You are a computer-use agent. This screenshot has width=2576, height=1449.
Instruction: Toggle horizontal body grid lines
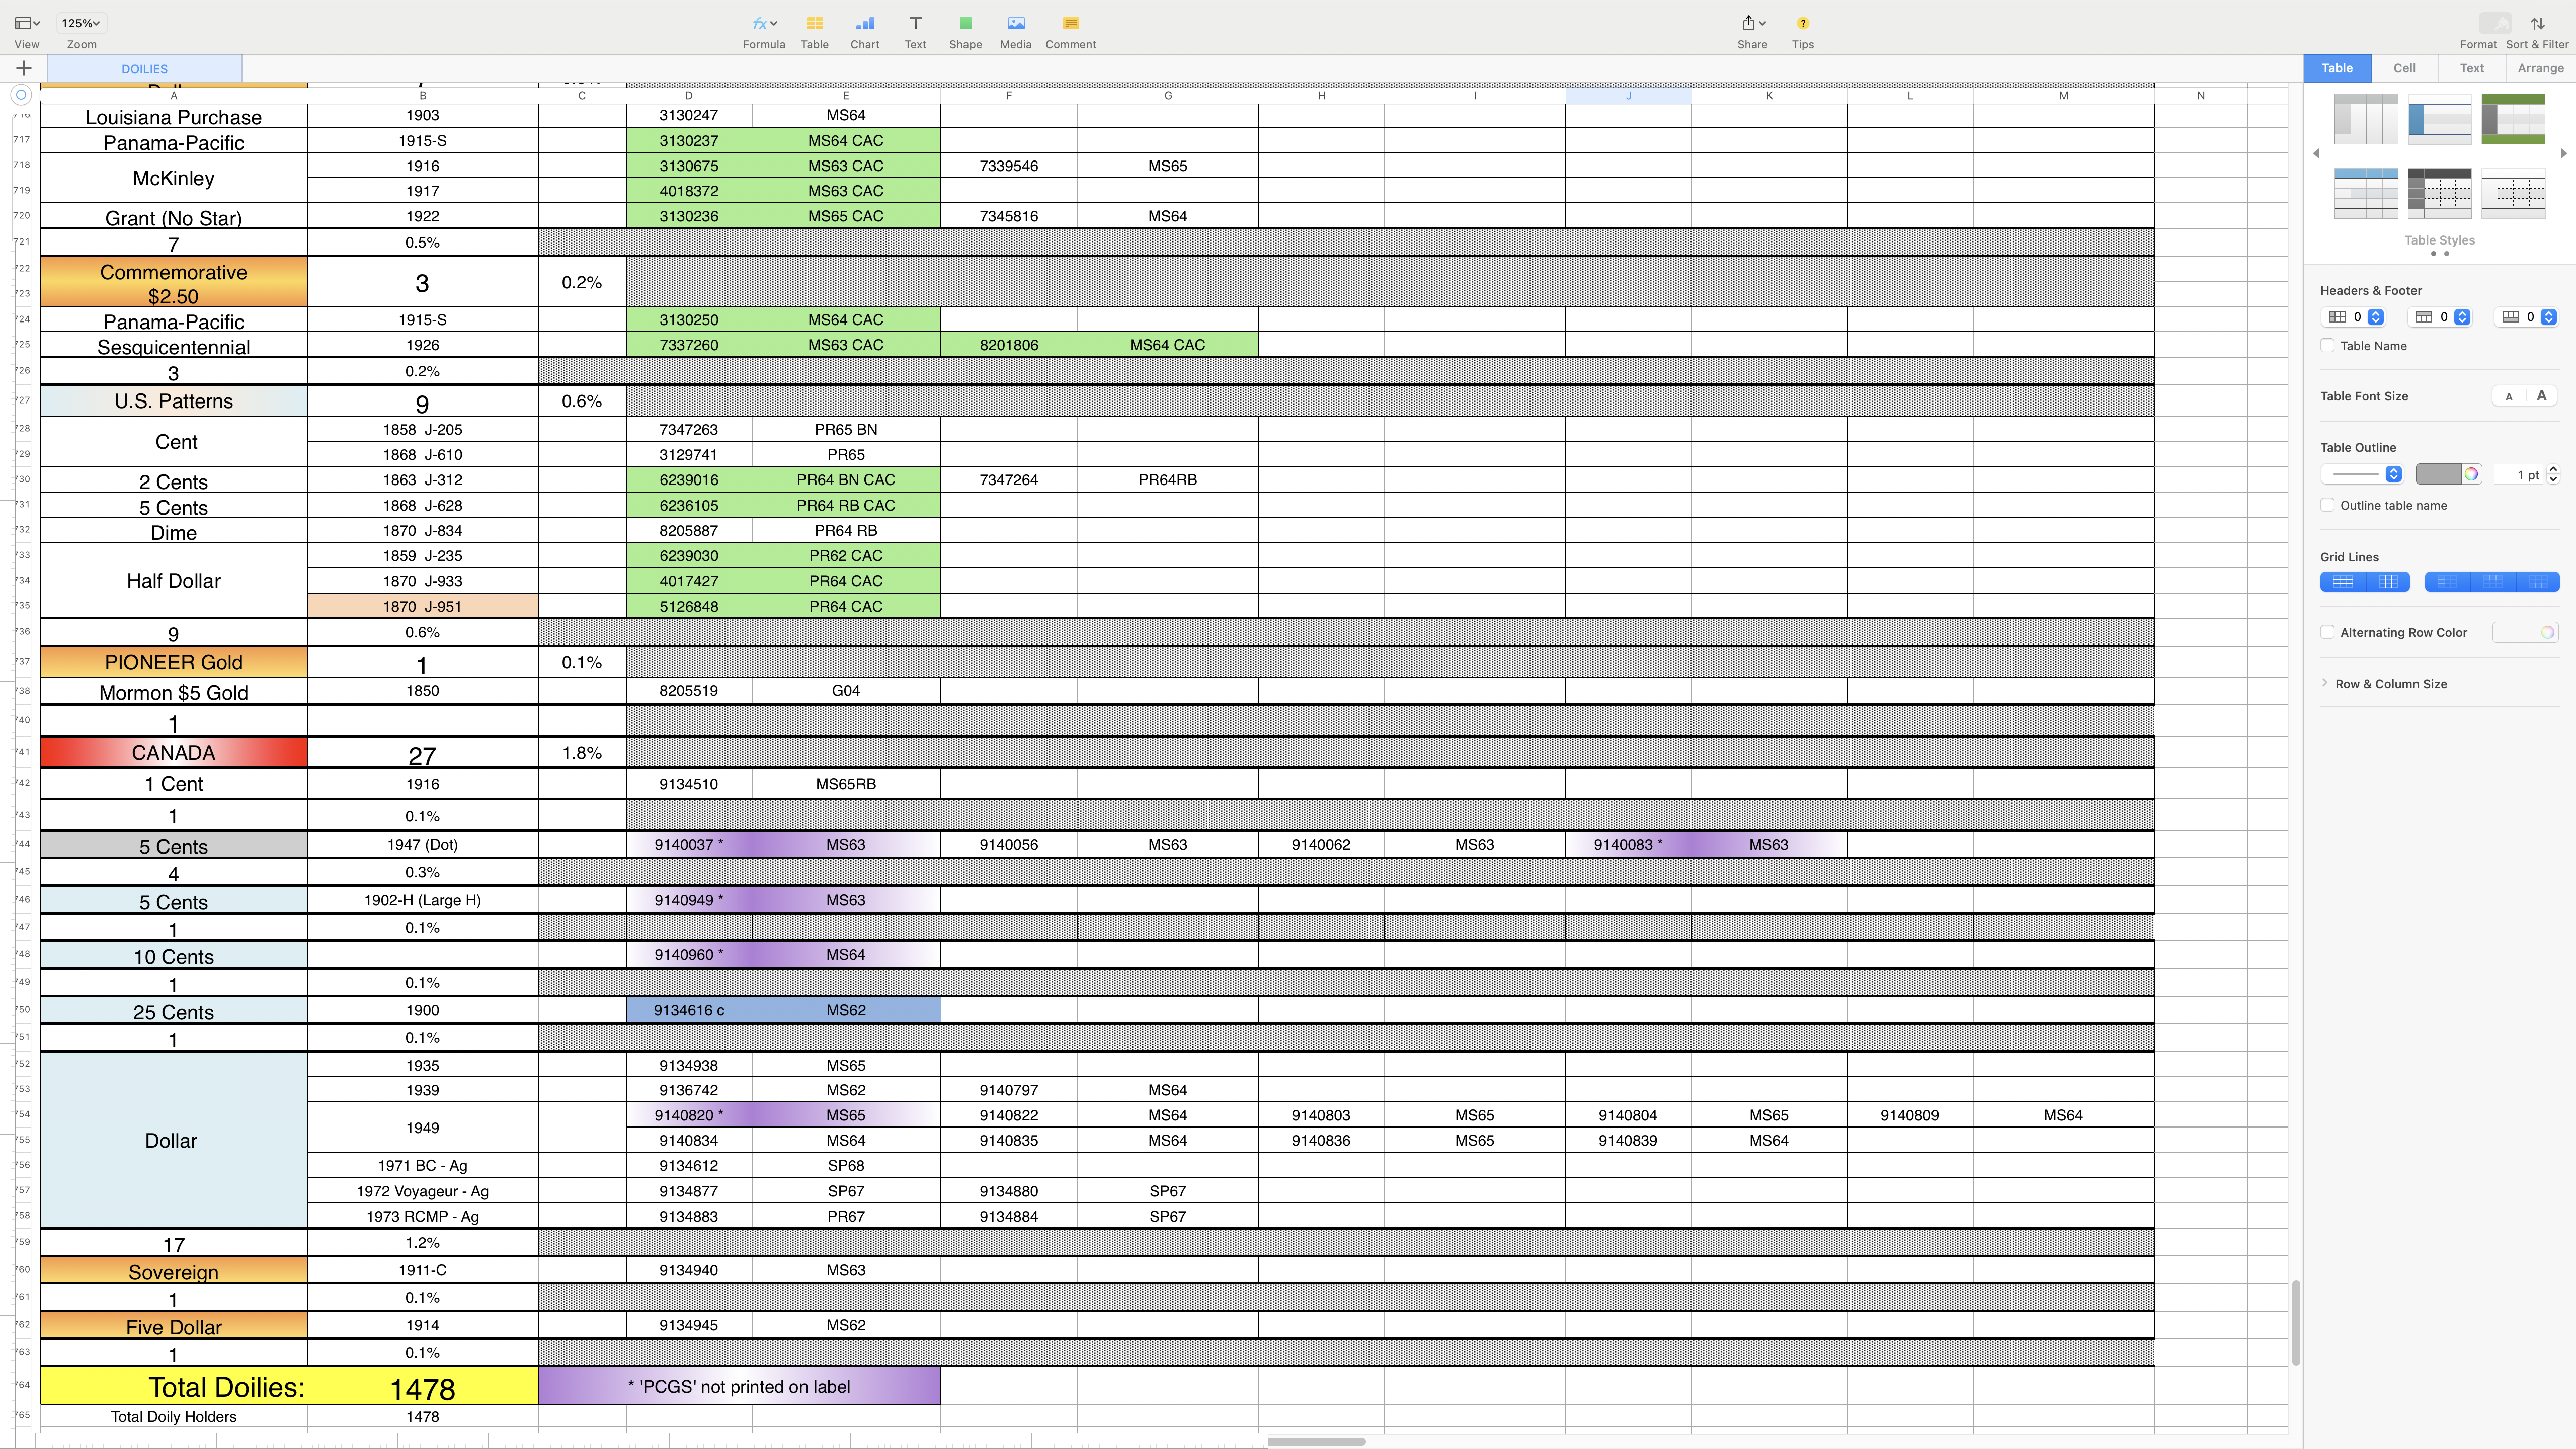(2342, 582)
